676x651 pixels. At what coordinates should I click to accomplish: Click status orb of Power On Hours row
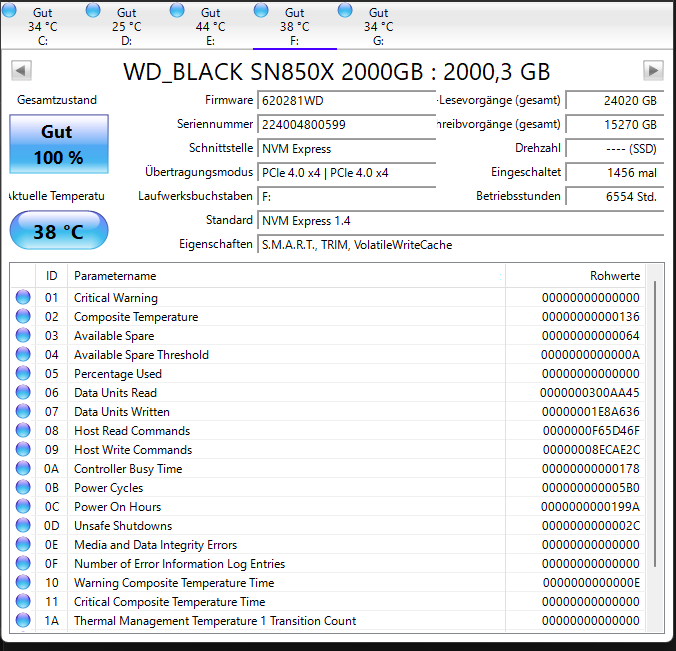(23, 506)
